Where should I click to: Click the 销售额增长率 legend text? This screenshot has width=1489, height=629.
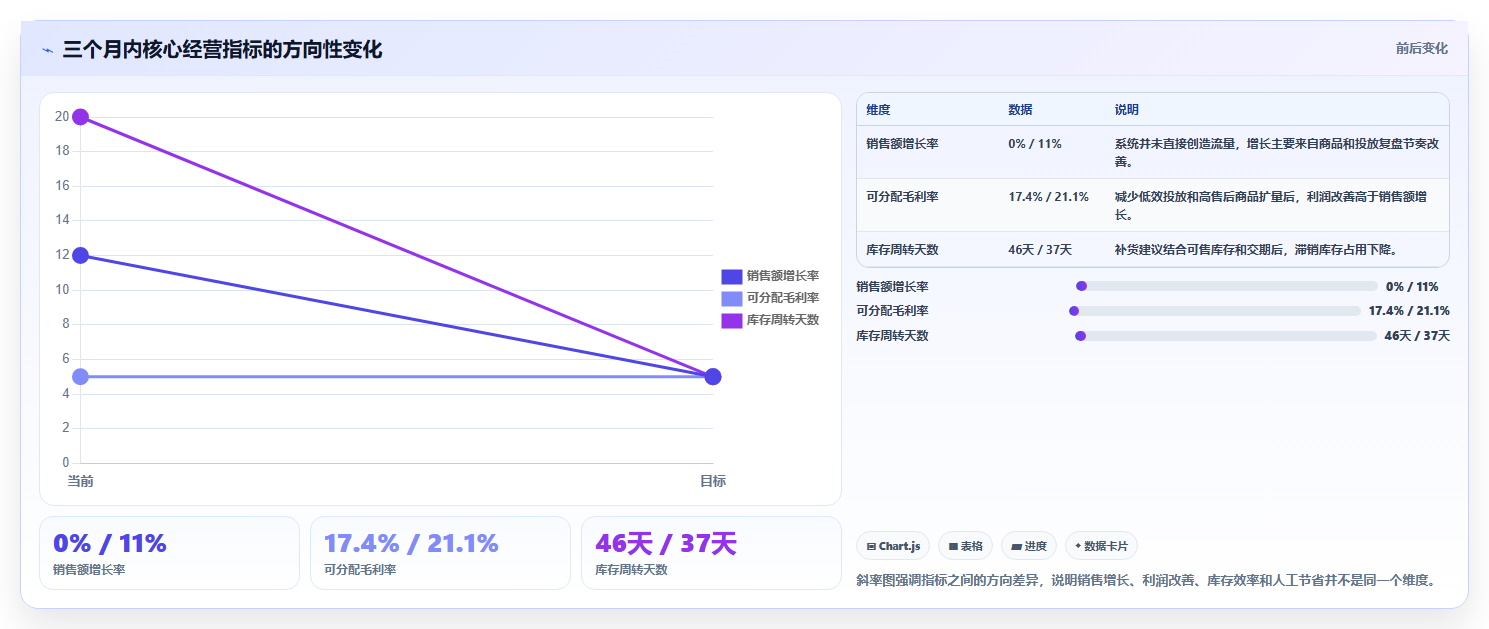(x=783, y=276)
